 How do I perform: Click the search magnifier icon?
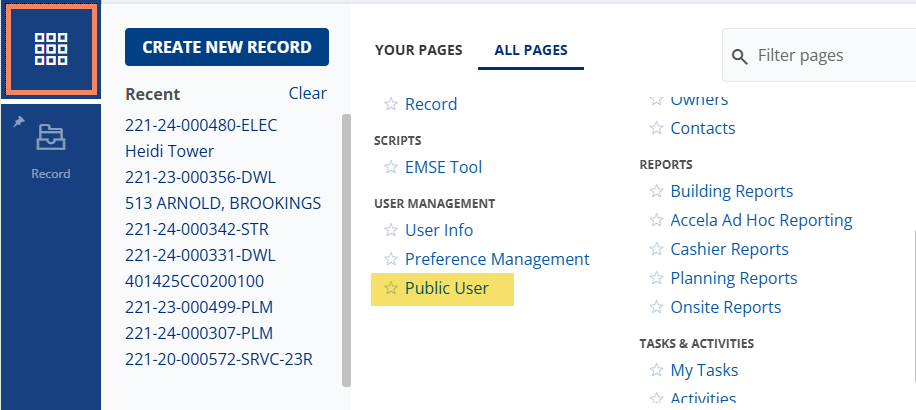pyautogui.click(x=740, y=56)
